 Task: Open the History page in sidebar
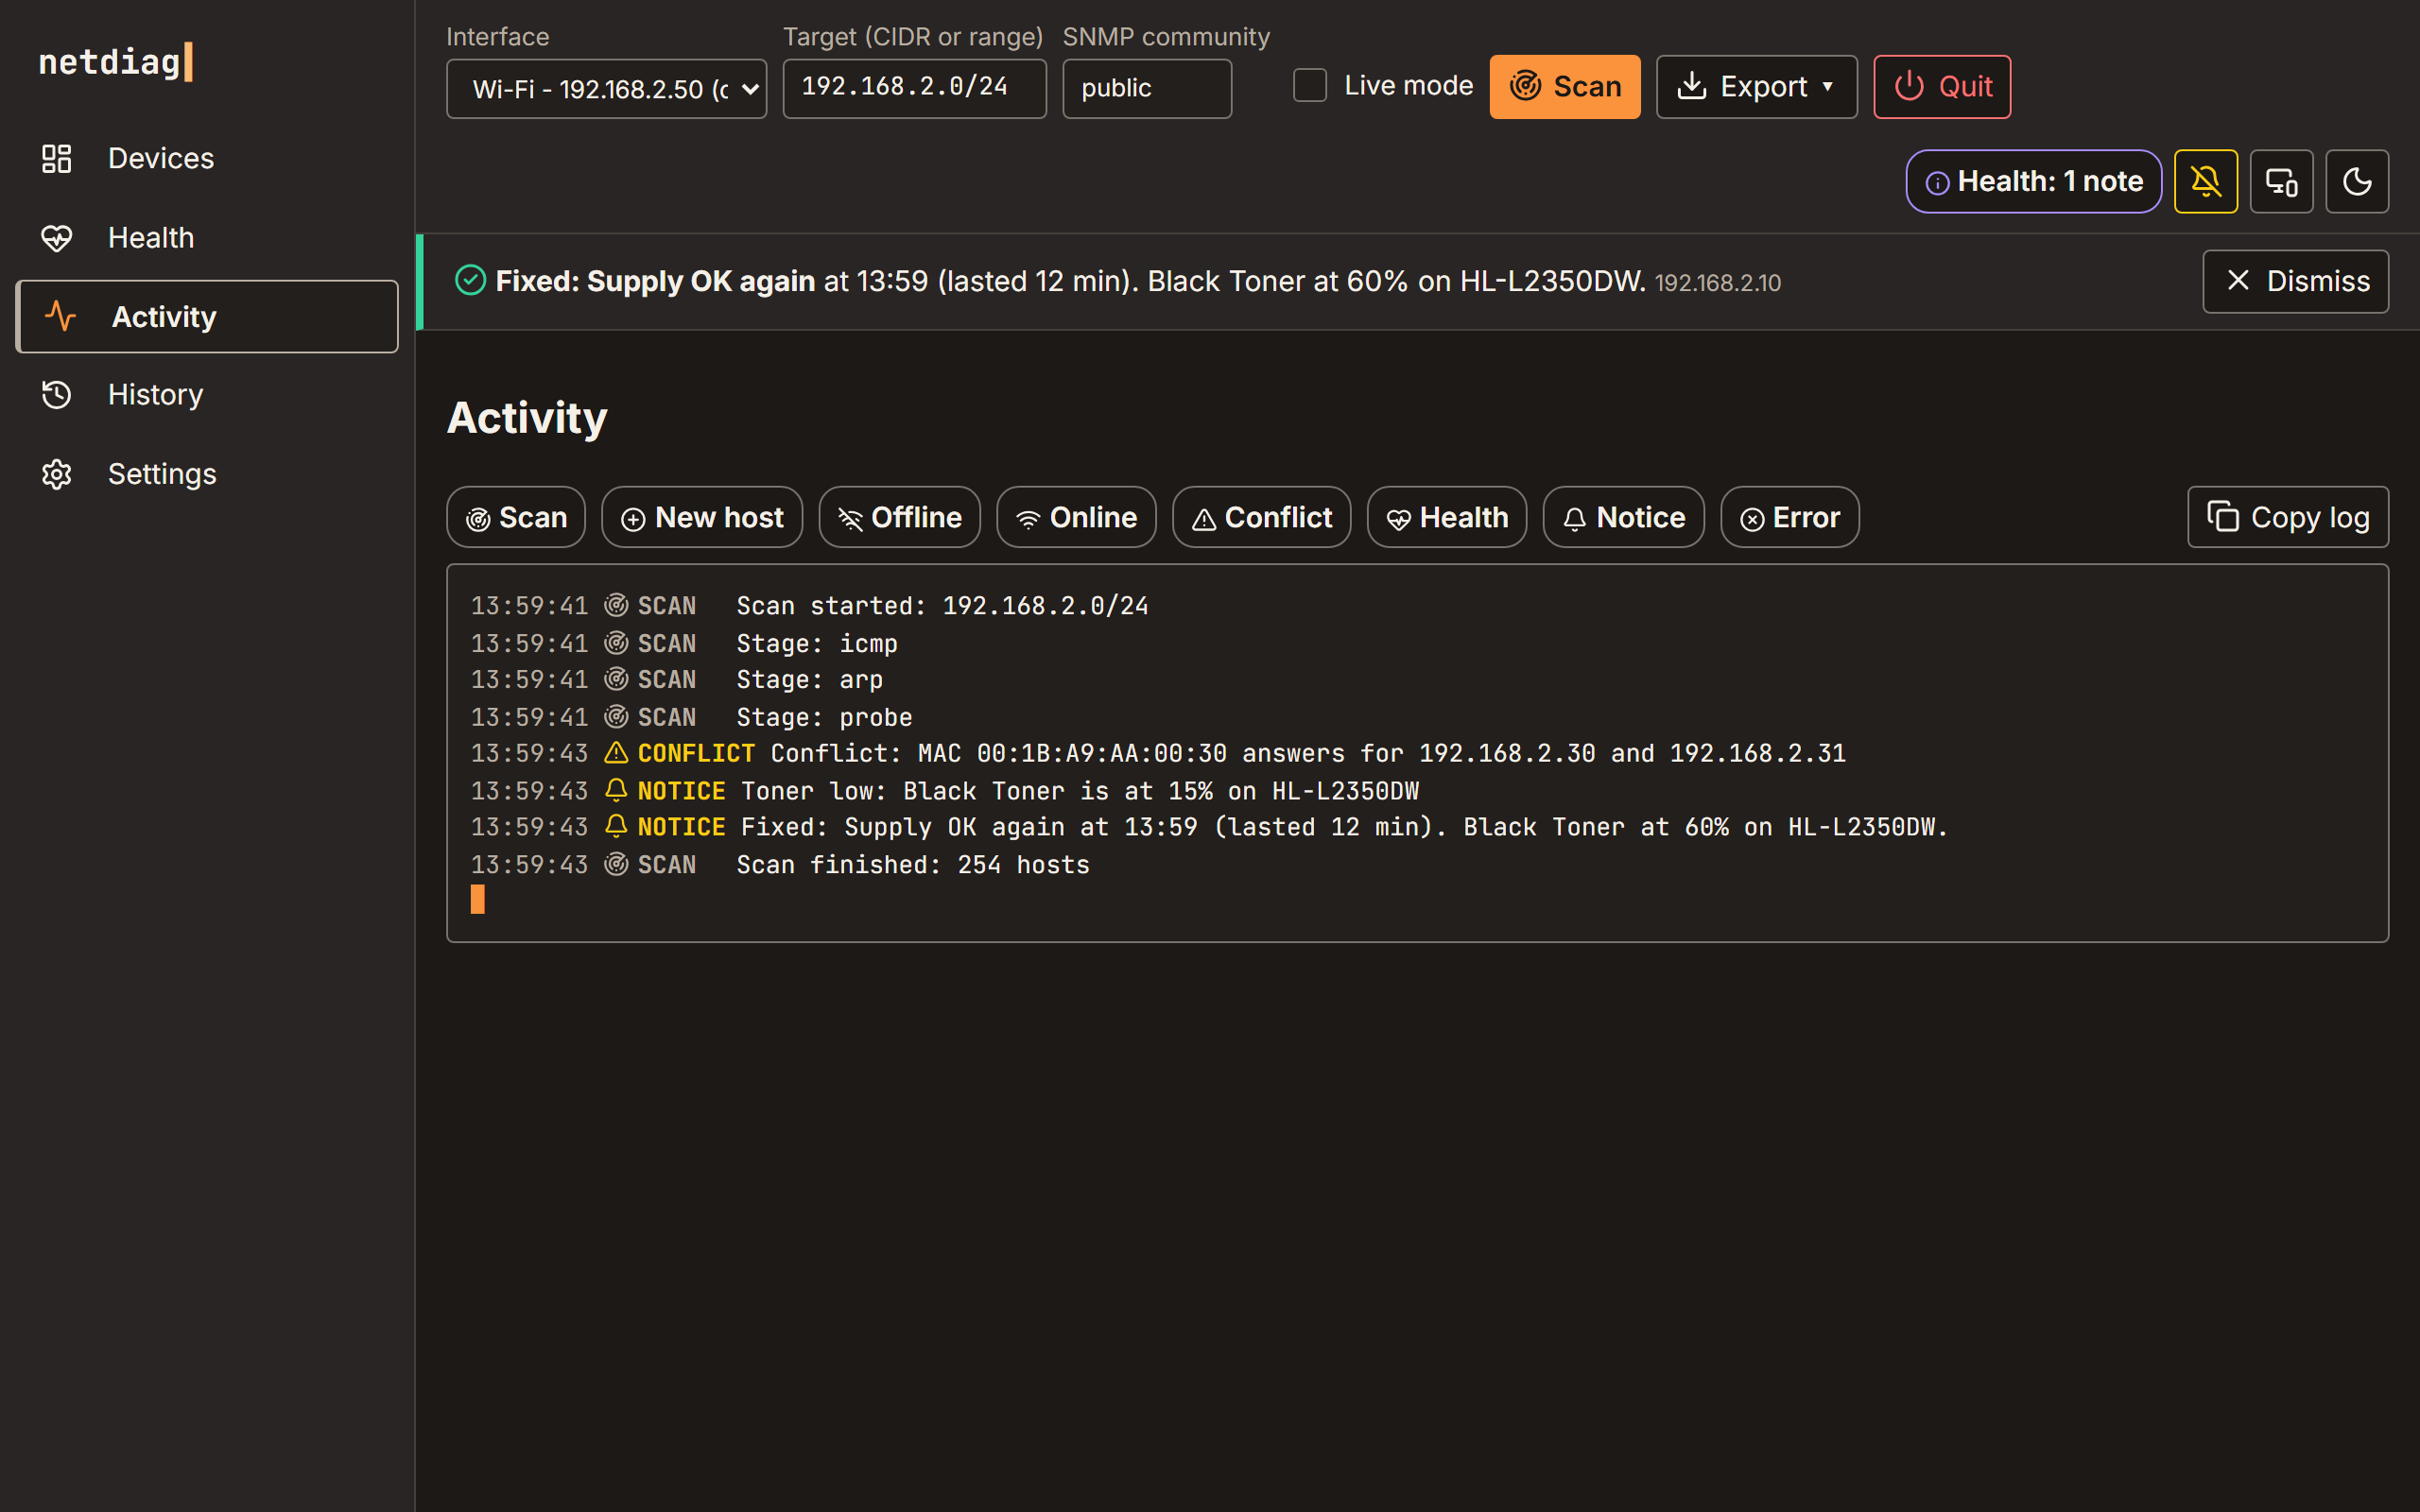[x=207, y=395]
